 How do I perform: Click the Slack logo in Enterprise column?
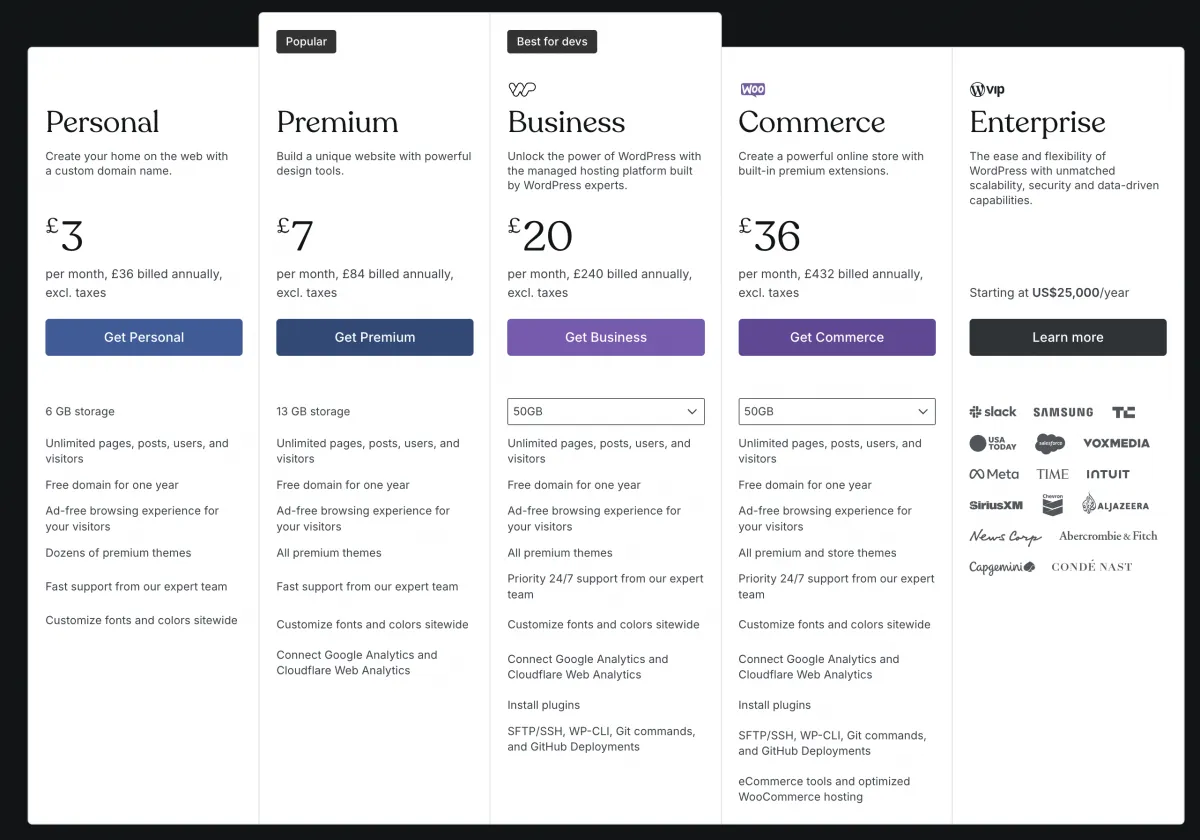click(992, 411)
